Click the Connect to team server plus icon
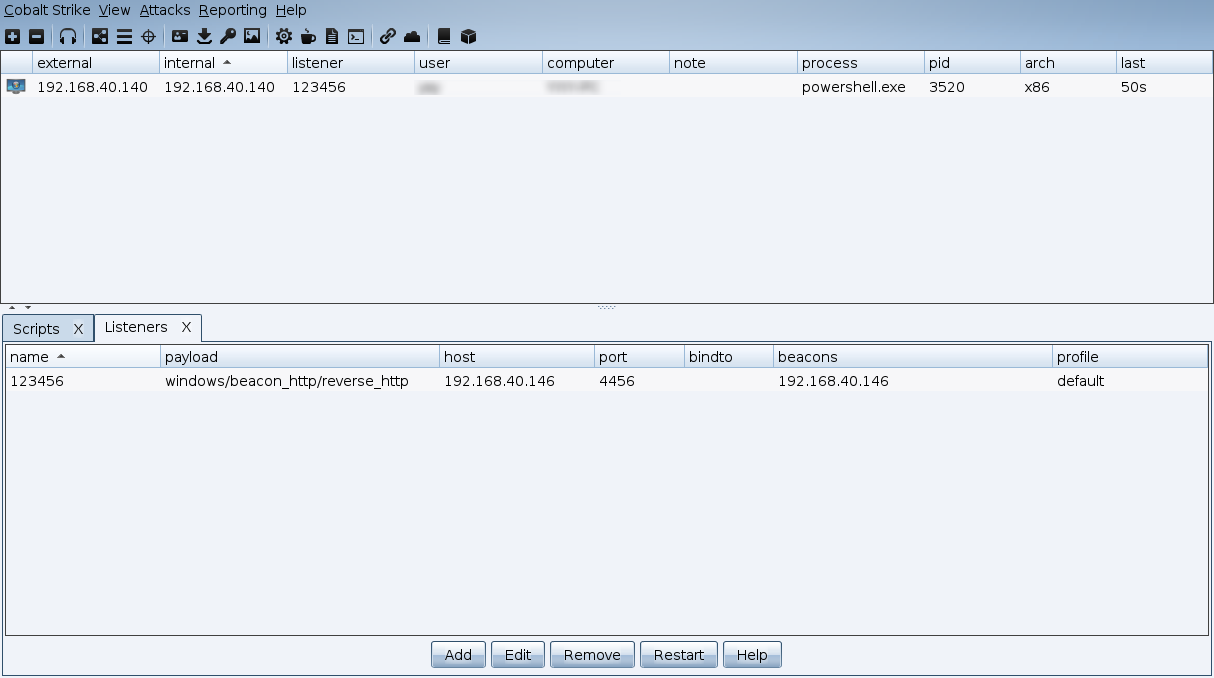This screenshot has width=1214, height=678. (12, 36)
